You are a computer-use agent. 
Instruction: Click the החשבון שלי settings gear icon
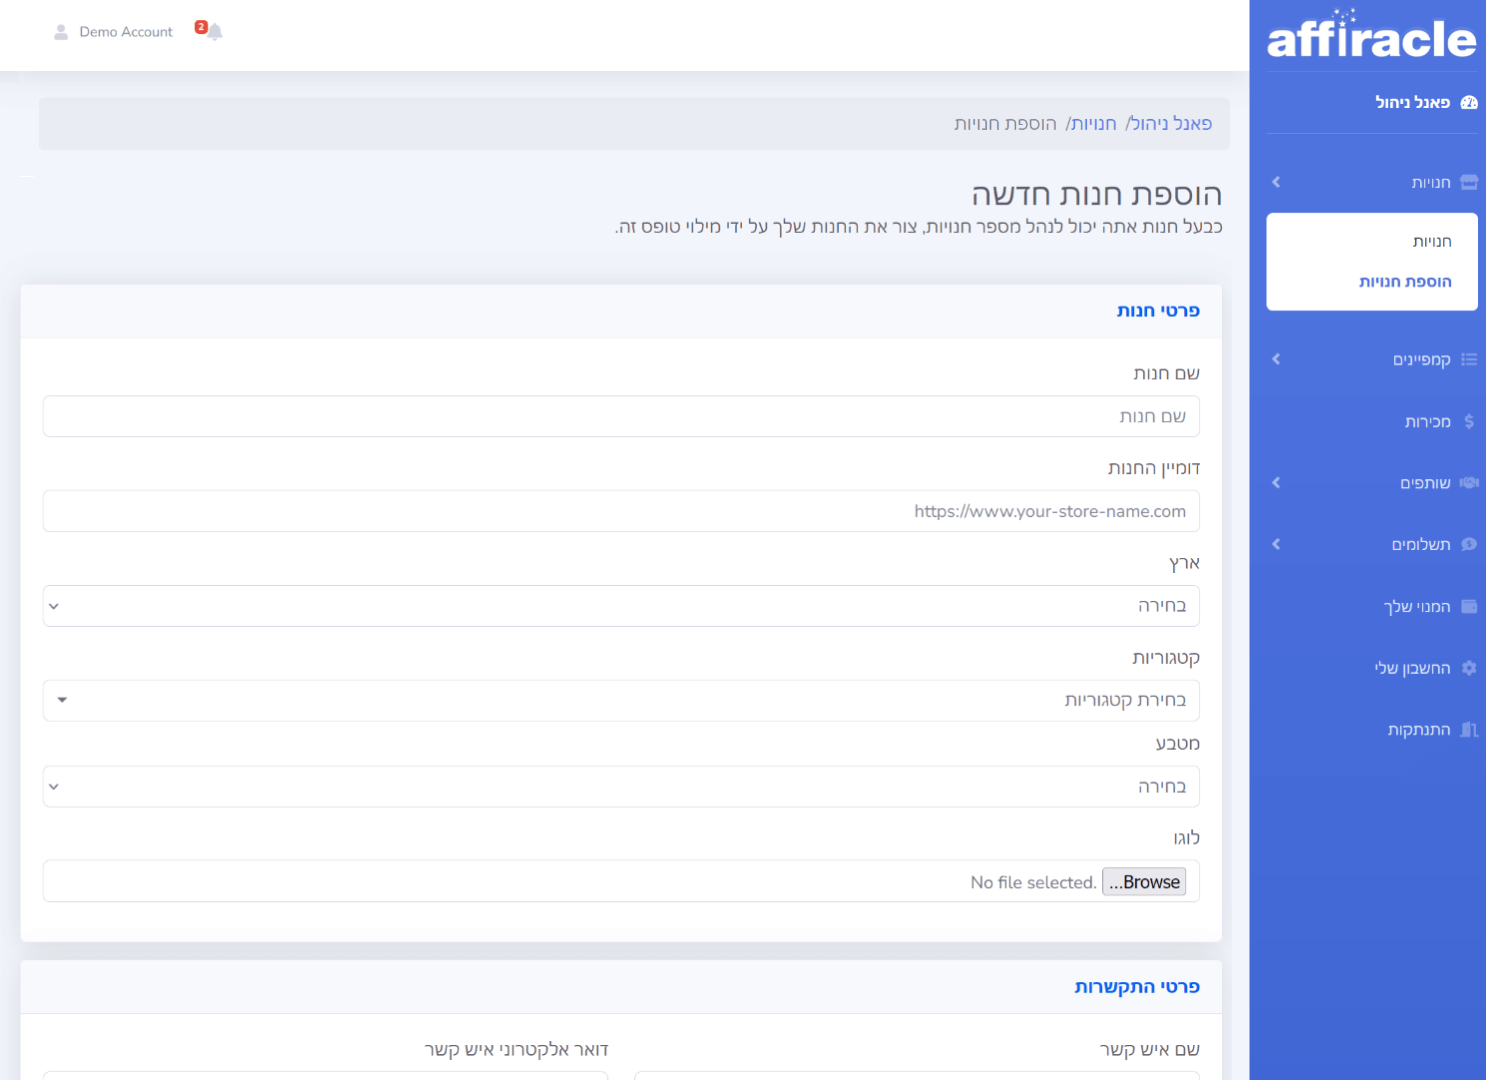coord(1468,667)
